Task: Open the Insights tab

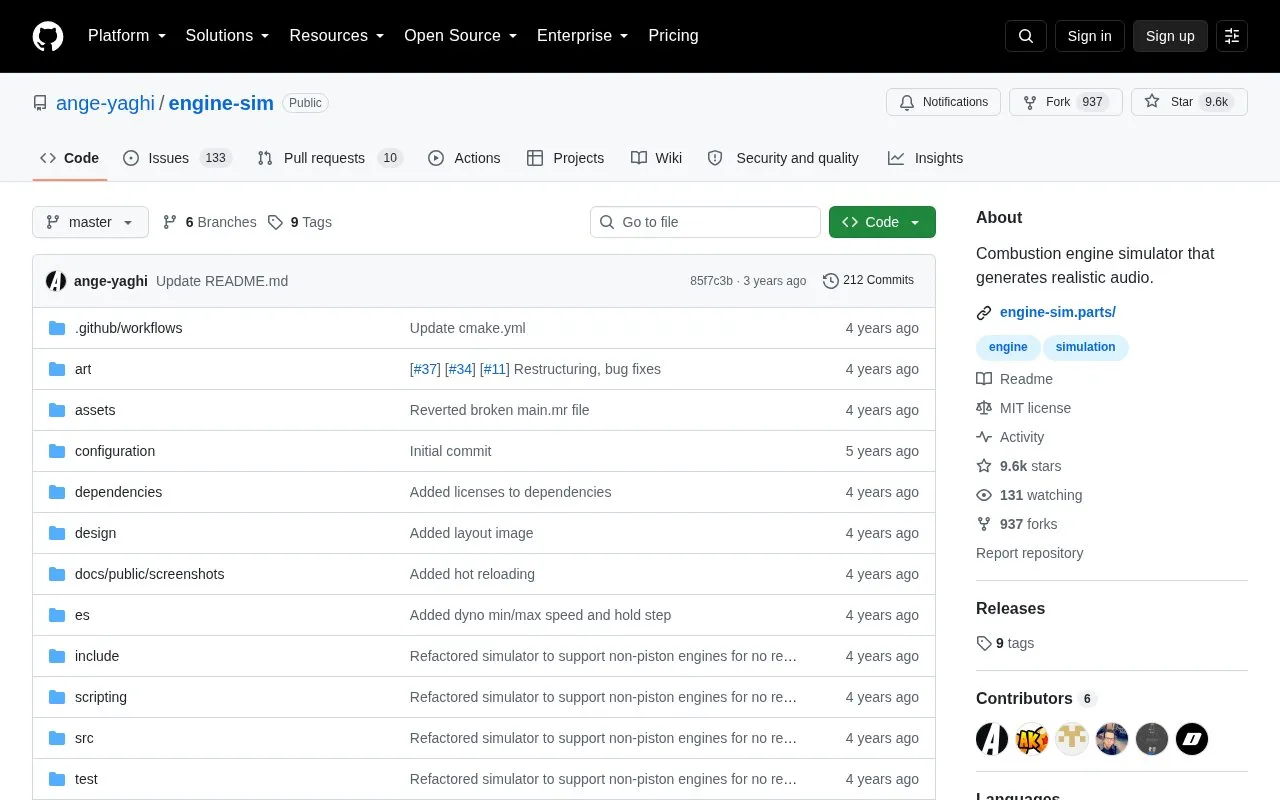Action: tap(925, 158)
